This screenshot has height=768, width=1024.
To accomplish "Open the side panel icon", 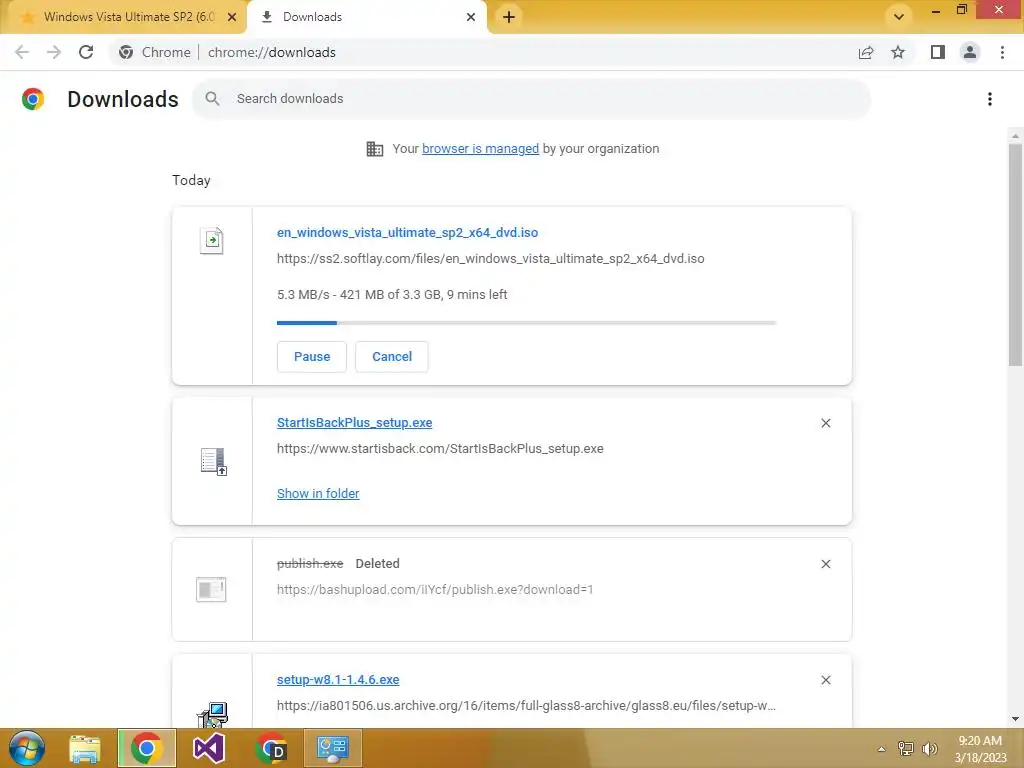I will coord(938,52).
